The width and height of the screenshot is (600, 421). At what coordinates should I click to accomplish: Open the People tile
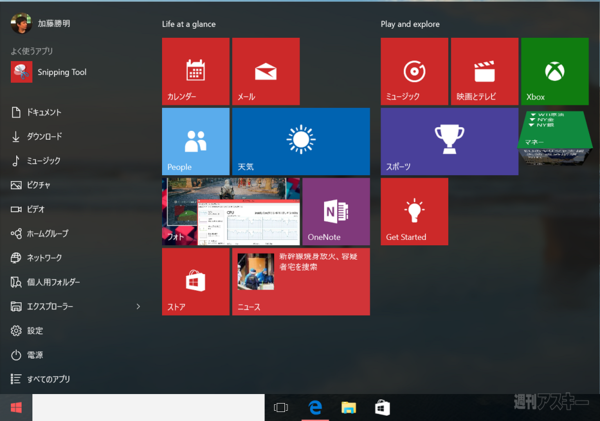click(x=196, y=141)
